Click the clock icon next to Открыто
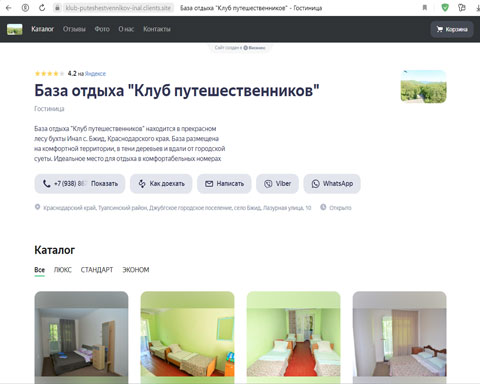Screen dimensions: 480x384 (323, 207)
